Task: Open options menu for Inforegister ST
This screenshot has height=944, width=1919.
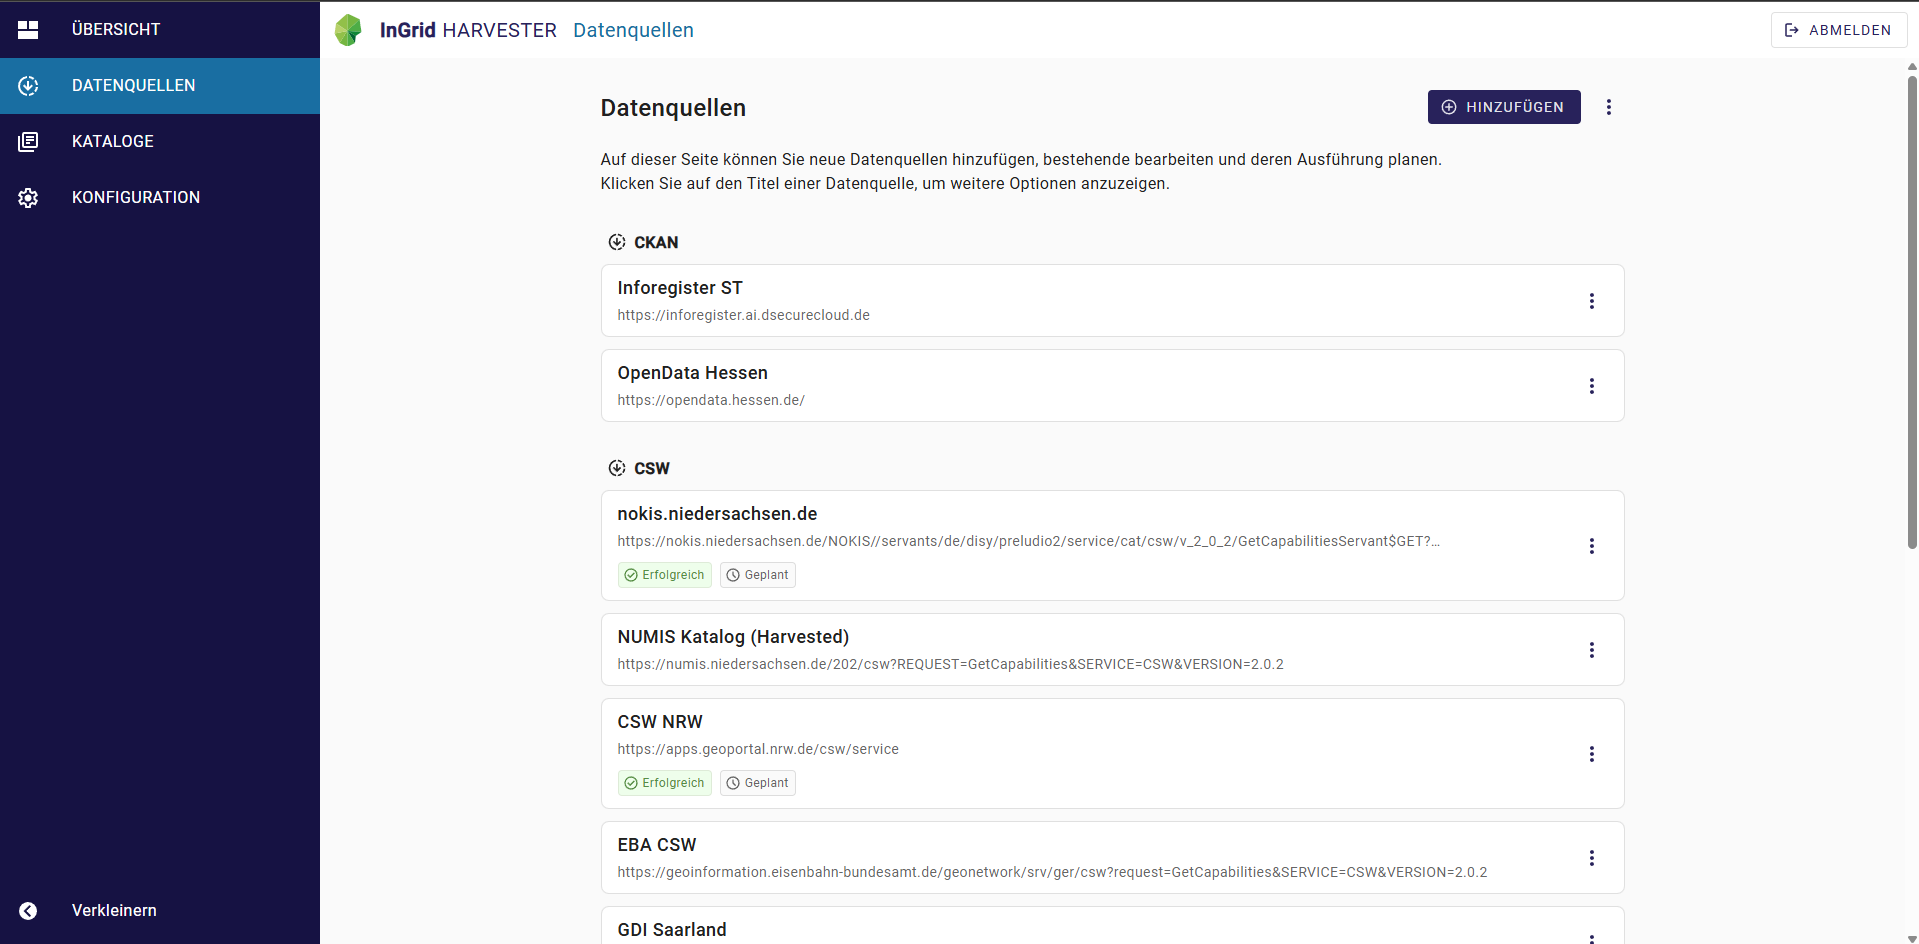Action: [1592, 301]
